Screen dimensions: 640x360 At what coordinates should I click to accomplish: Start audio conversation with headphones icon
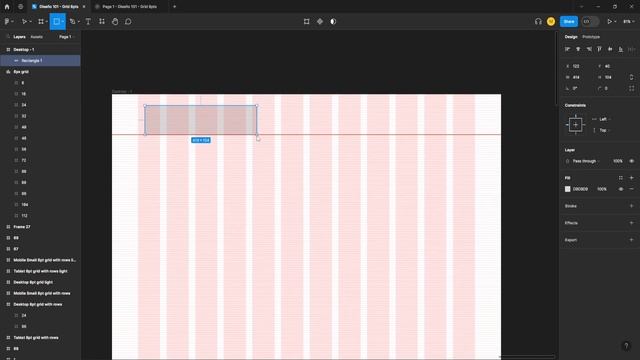pos(538,22)
